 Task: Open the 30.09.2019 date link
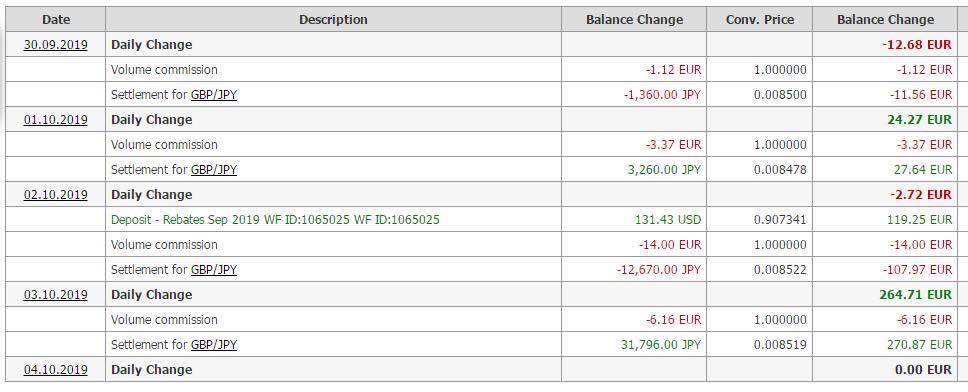pos(56,44)
